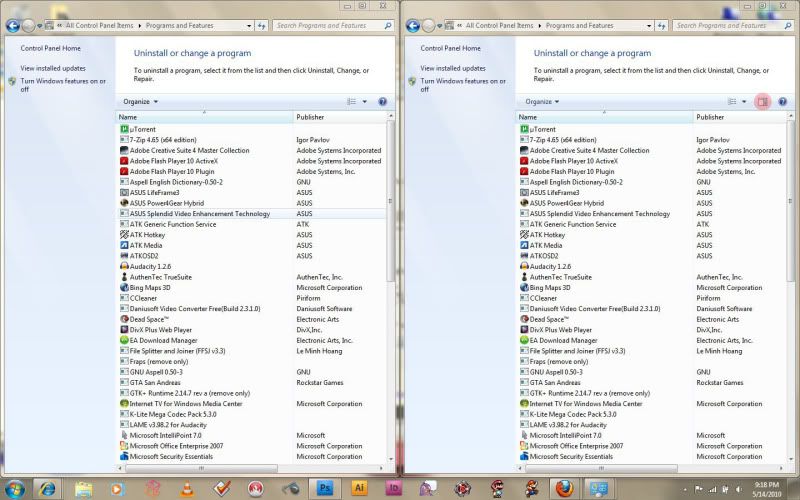Click the forward arrow in the left window

(29, 26)
